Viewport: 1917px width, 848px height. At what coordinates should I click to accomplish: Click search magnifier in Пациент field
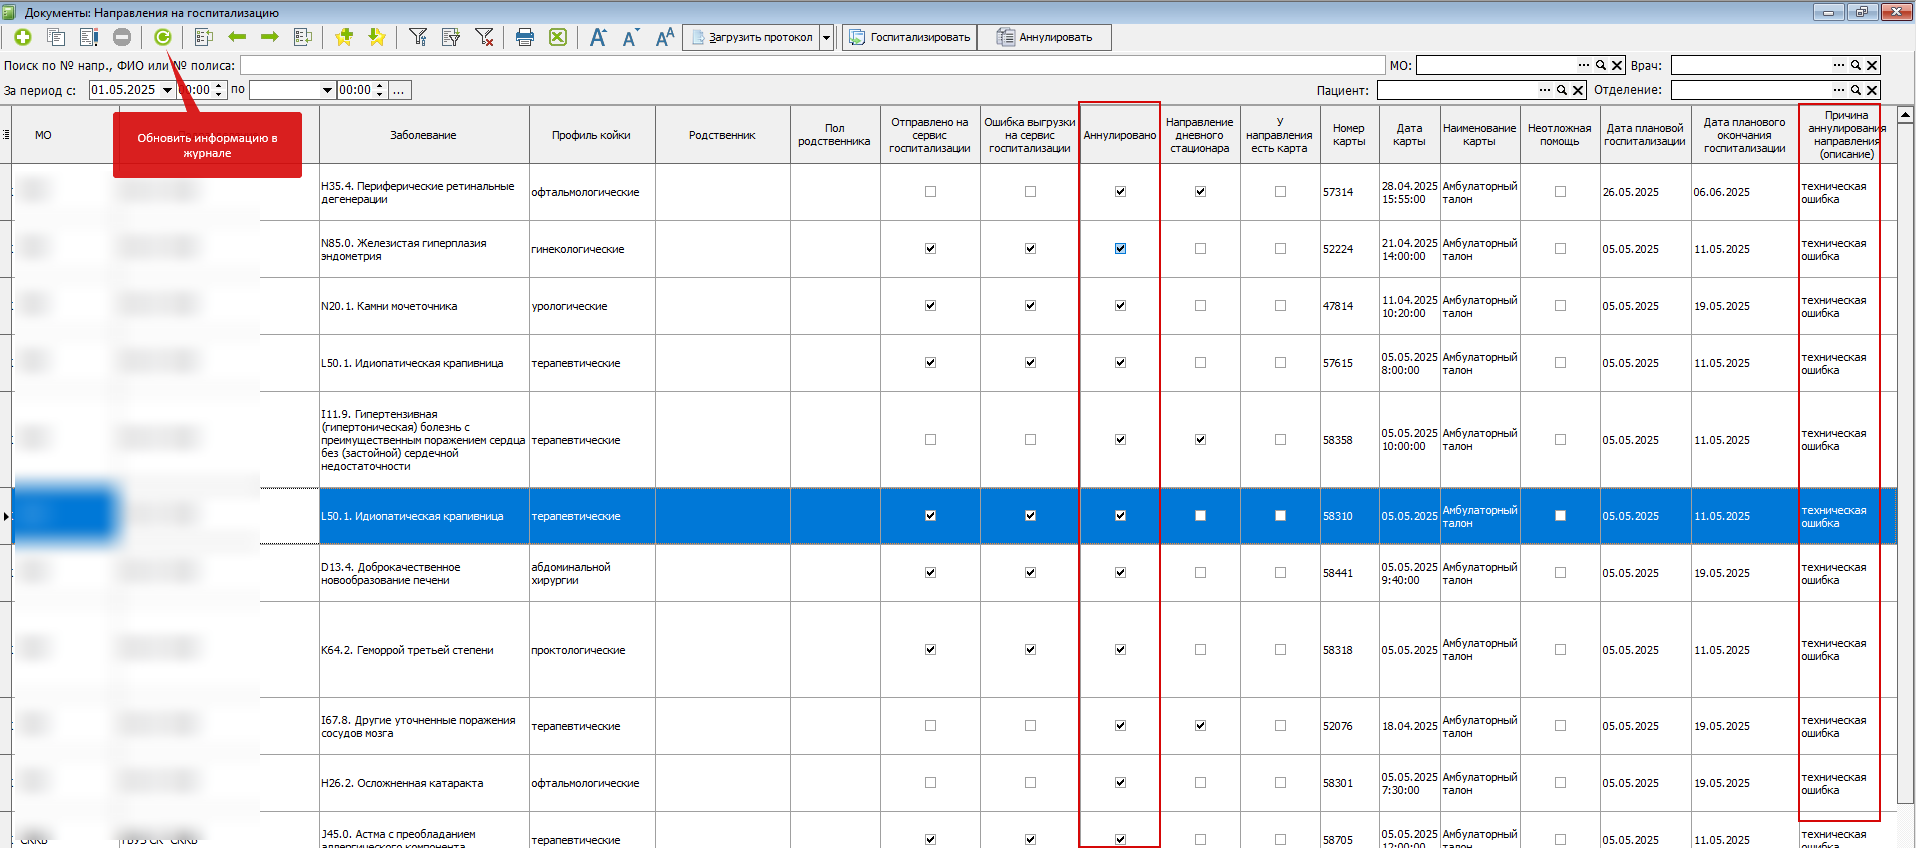(1561, 90)
